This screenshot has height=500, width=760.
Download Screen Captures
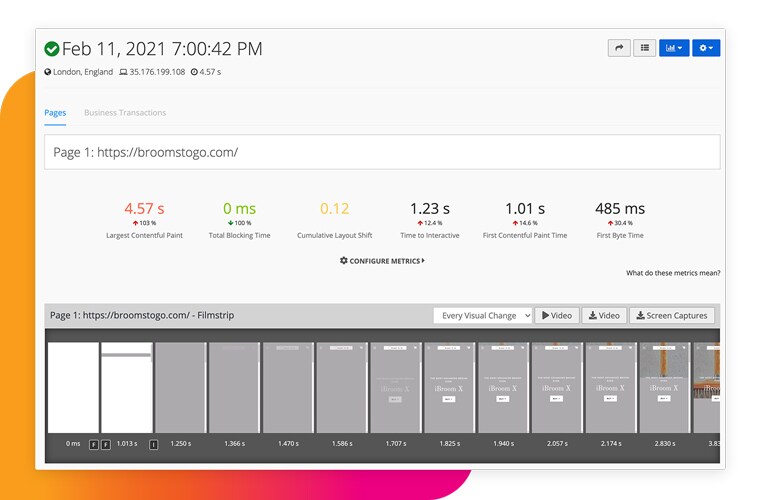point(672,315)
